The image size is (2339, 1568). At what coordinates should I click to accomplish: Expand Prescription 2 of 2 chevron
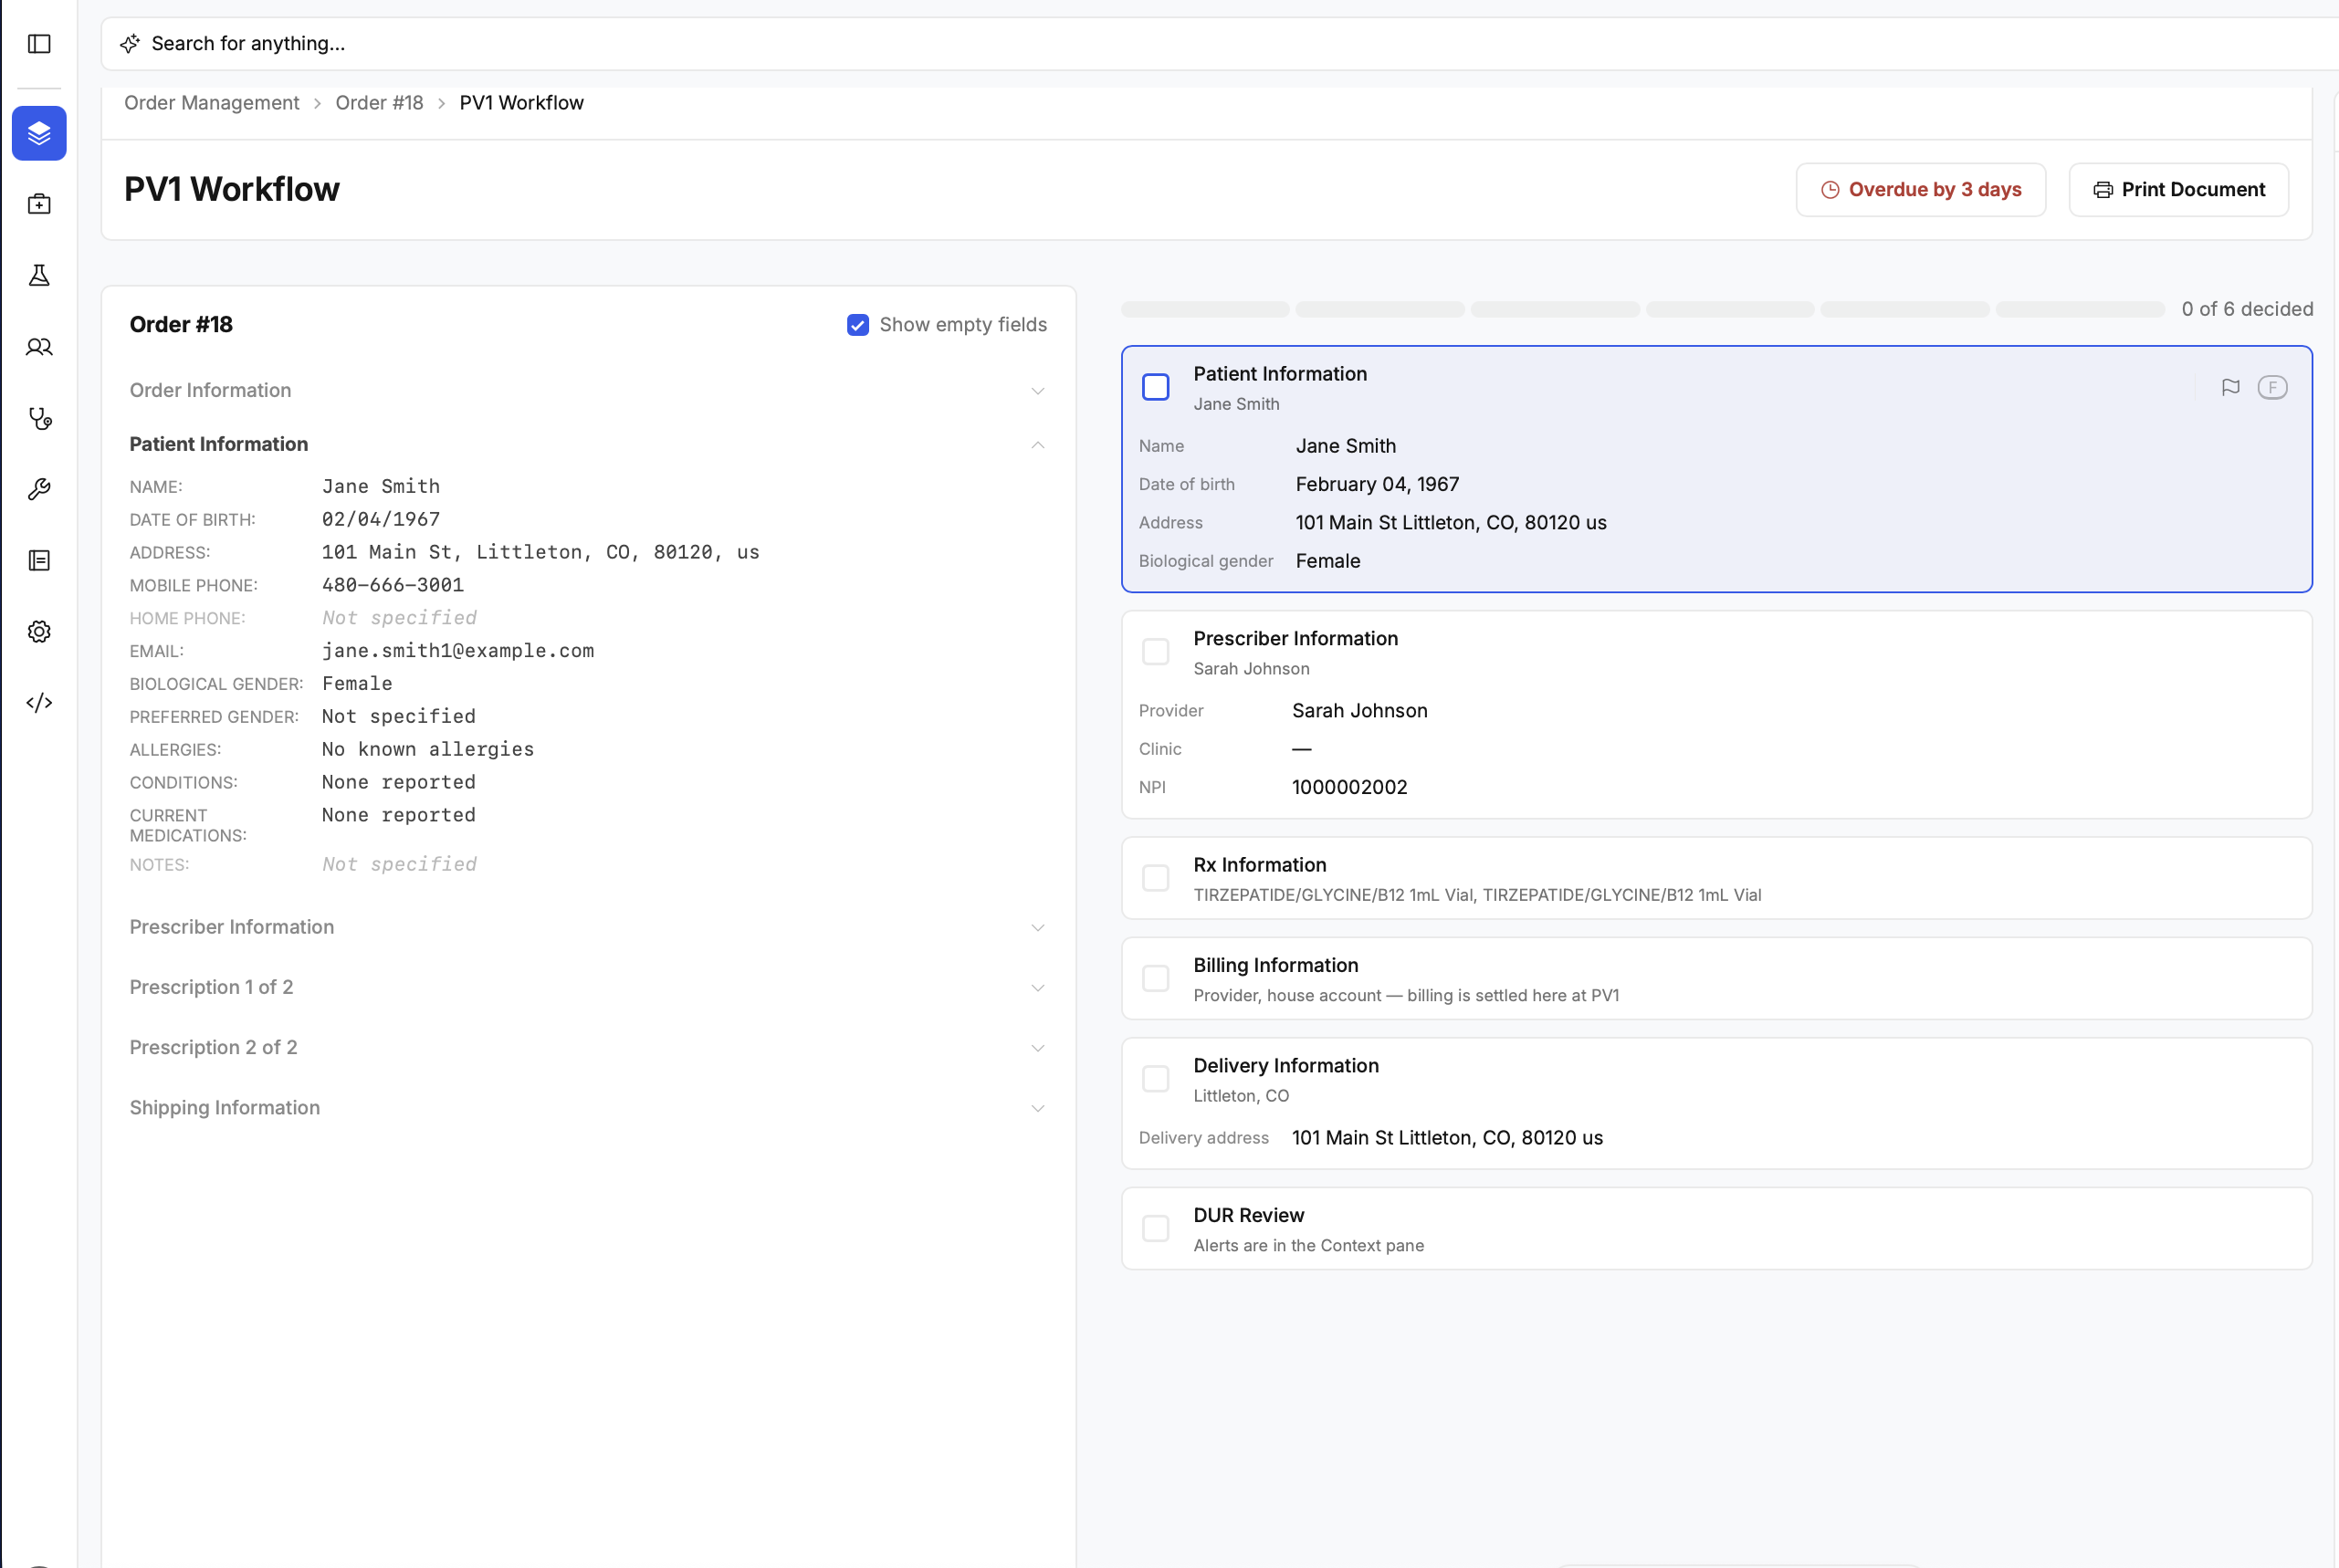click(1038, 1048)
